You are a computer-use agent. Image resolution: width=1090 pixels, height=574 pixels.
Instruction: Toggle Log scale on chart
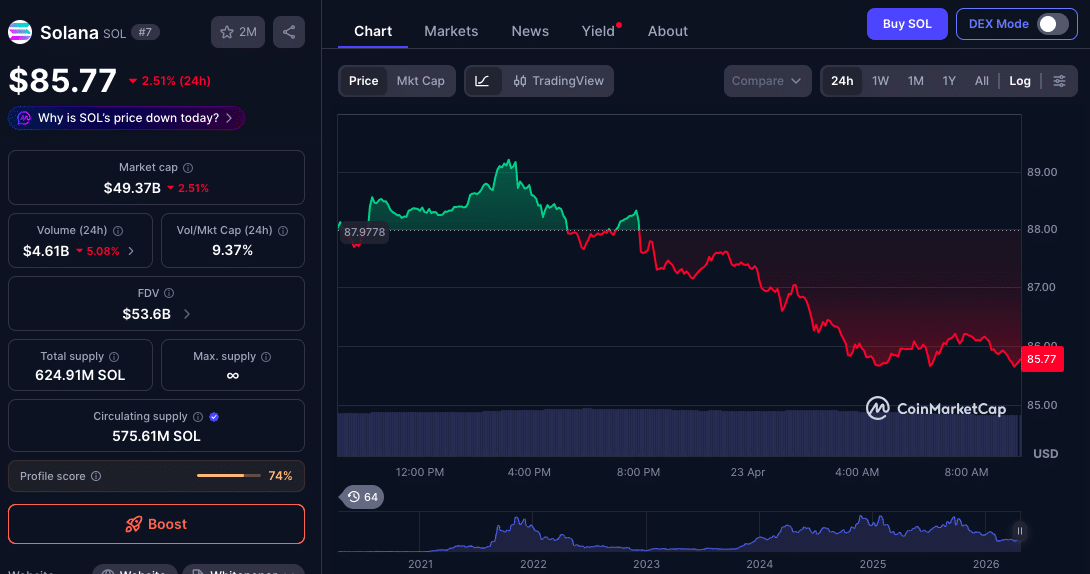1020,81
